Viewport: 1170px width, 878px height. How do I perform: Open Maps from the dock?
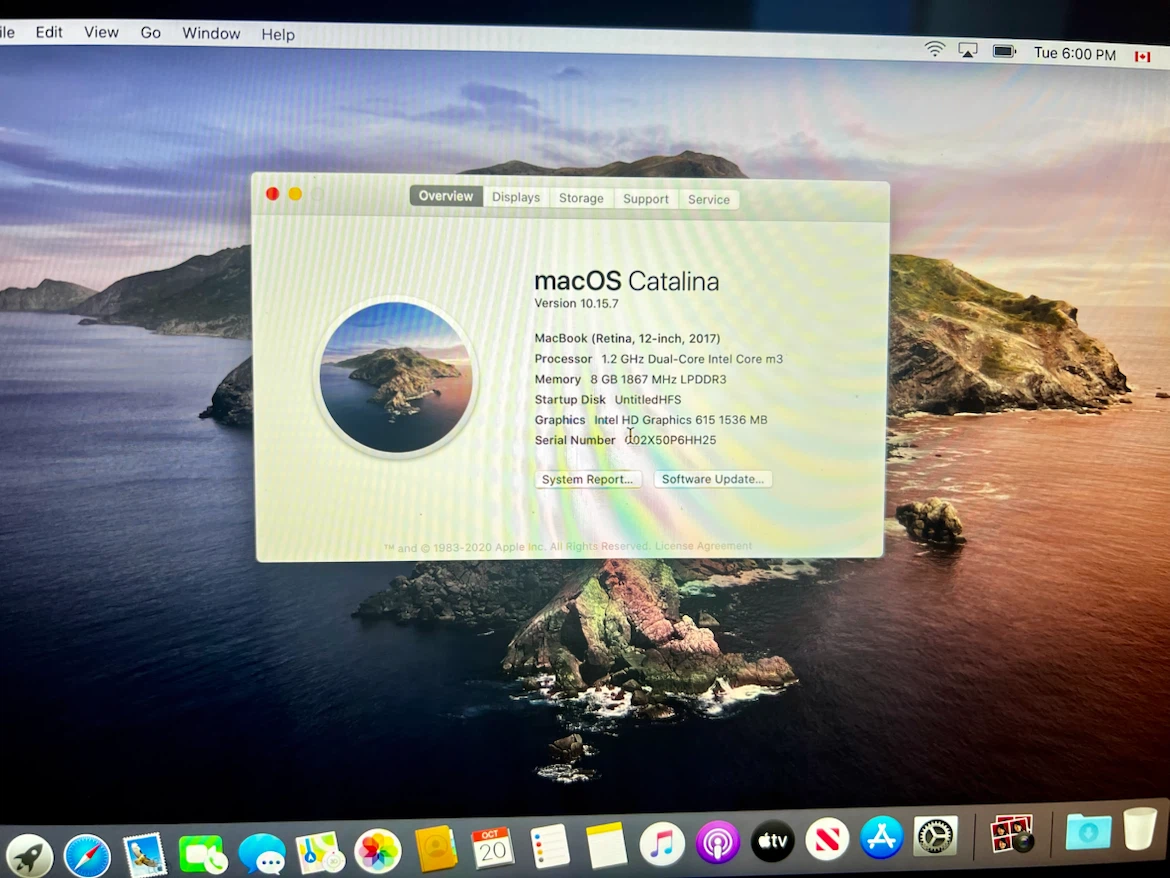(x=319, y=852)
